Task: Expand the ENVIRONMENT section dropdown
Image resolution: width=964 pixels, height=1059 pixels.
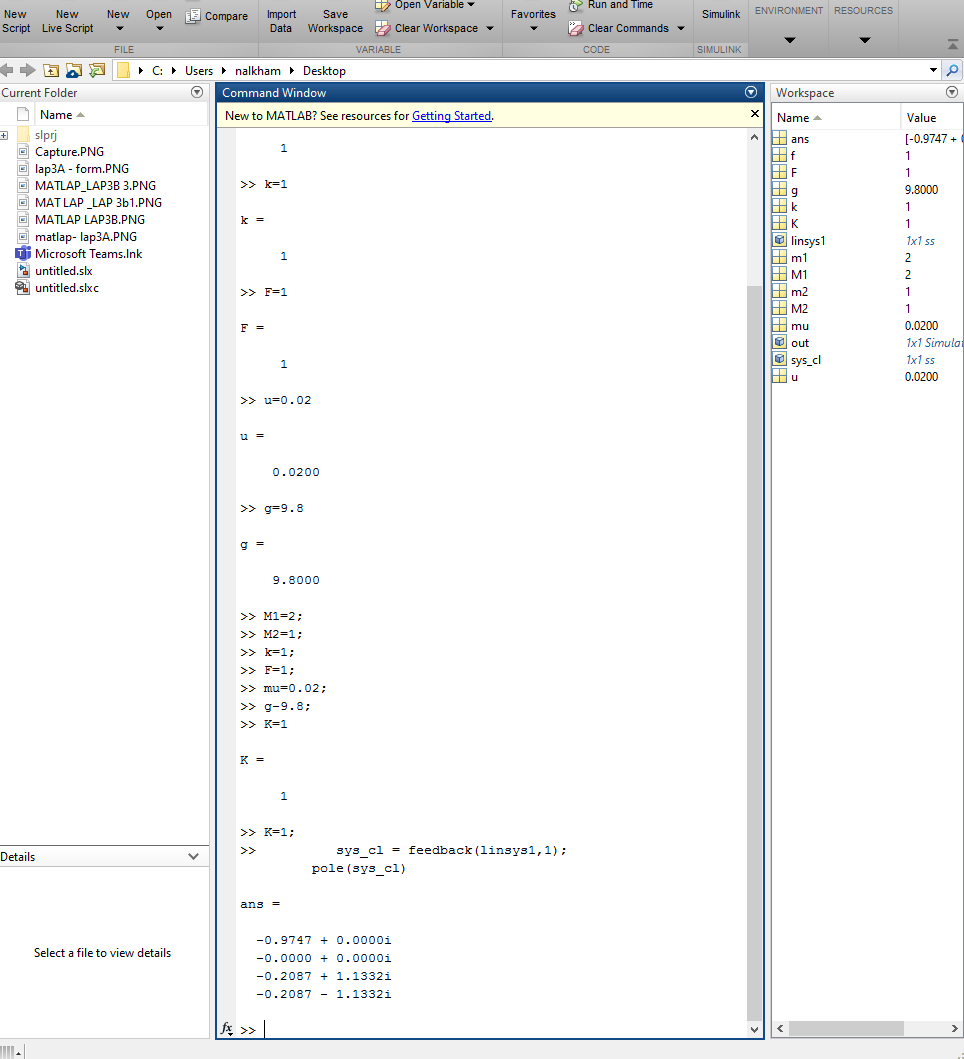Action: [789, 40]
